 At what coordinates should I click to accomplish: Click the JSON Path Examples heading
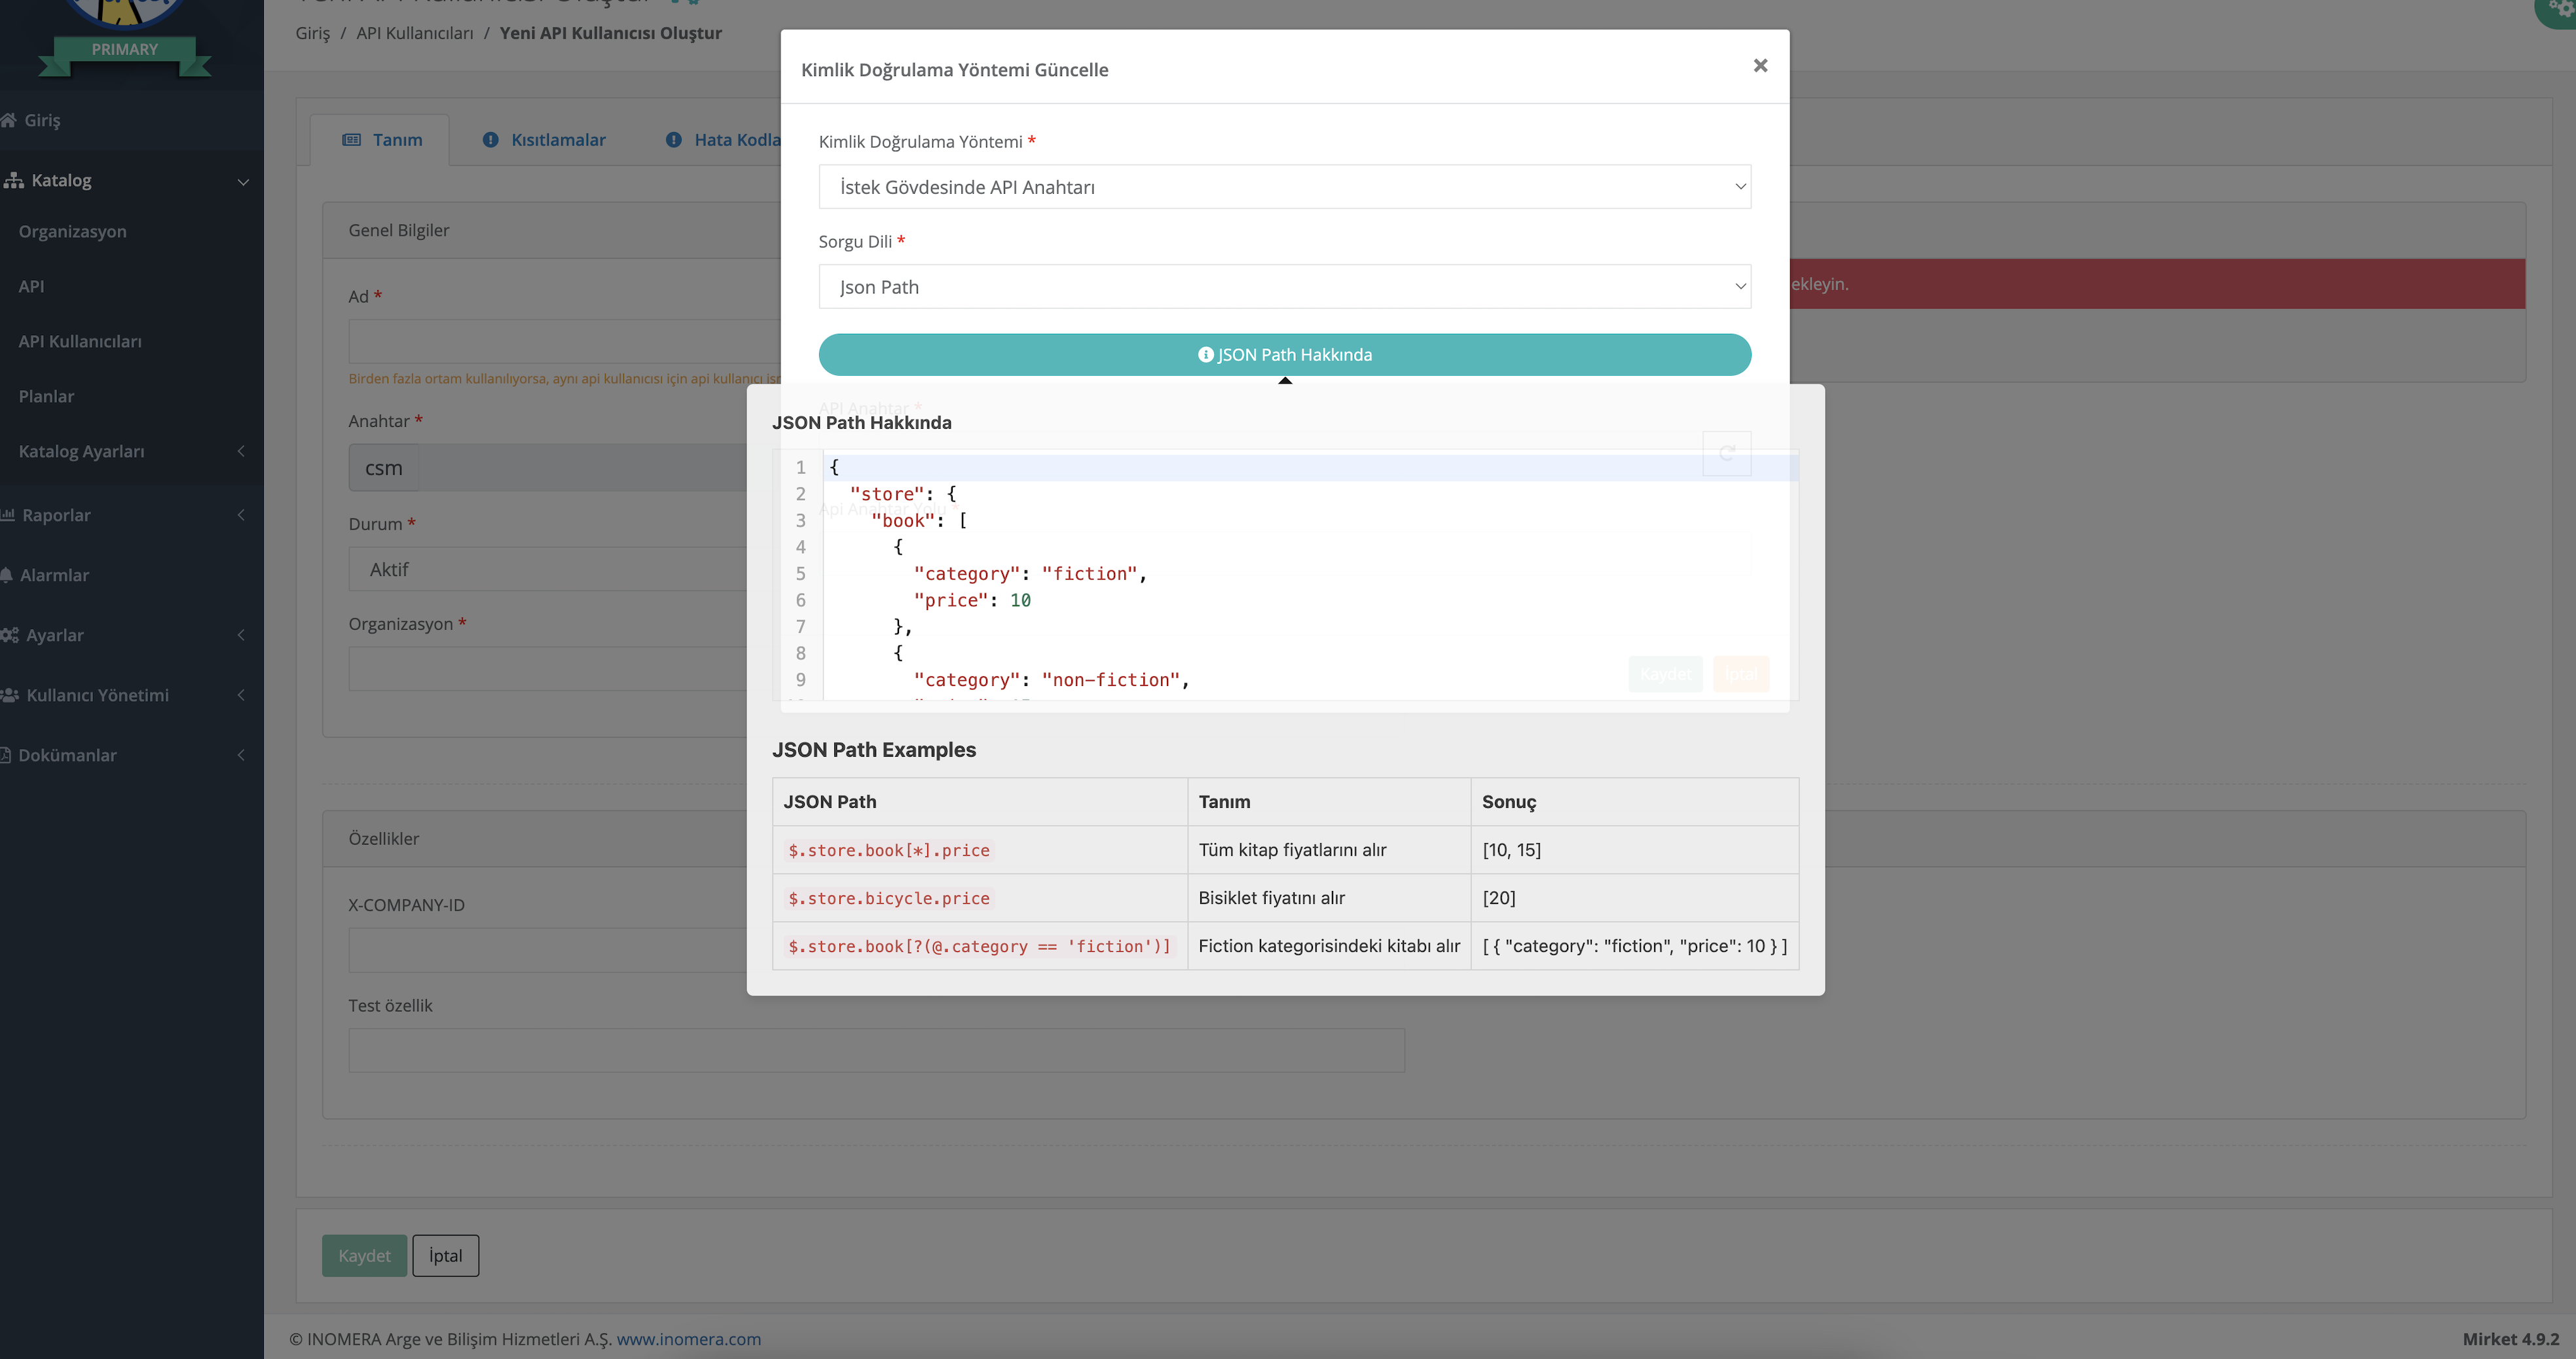pos(874,750)
